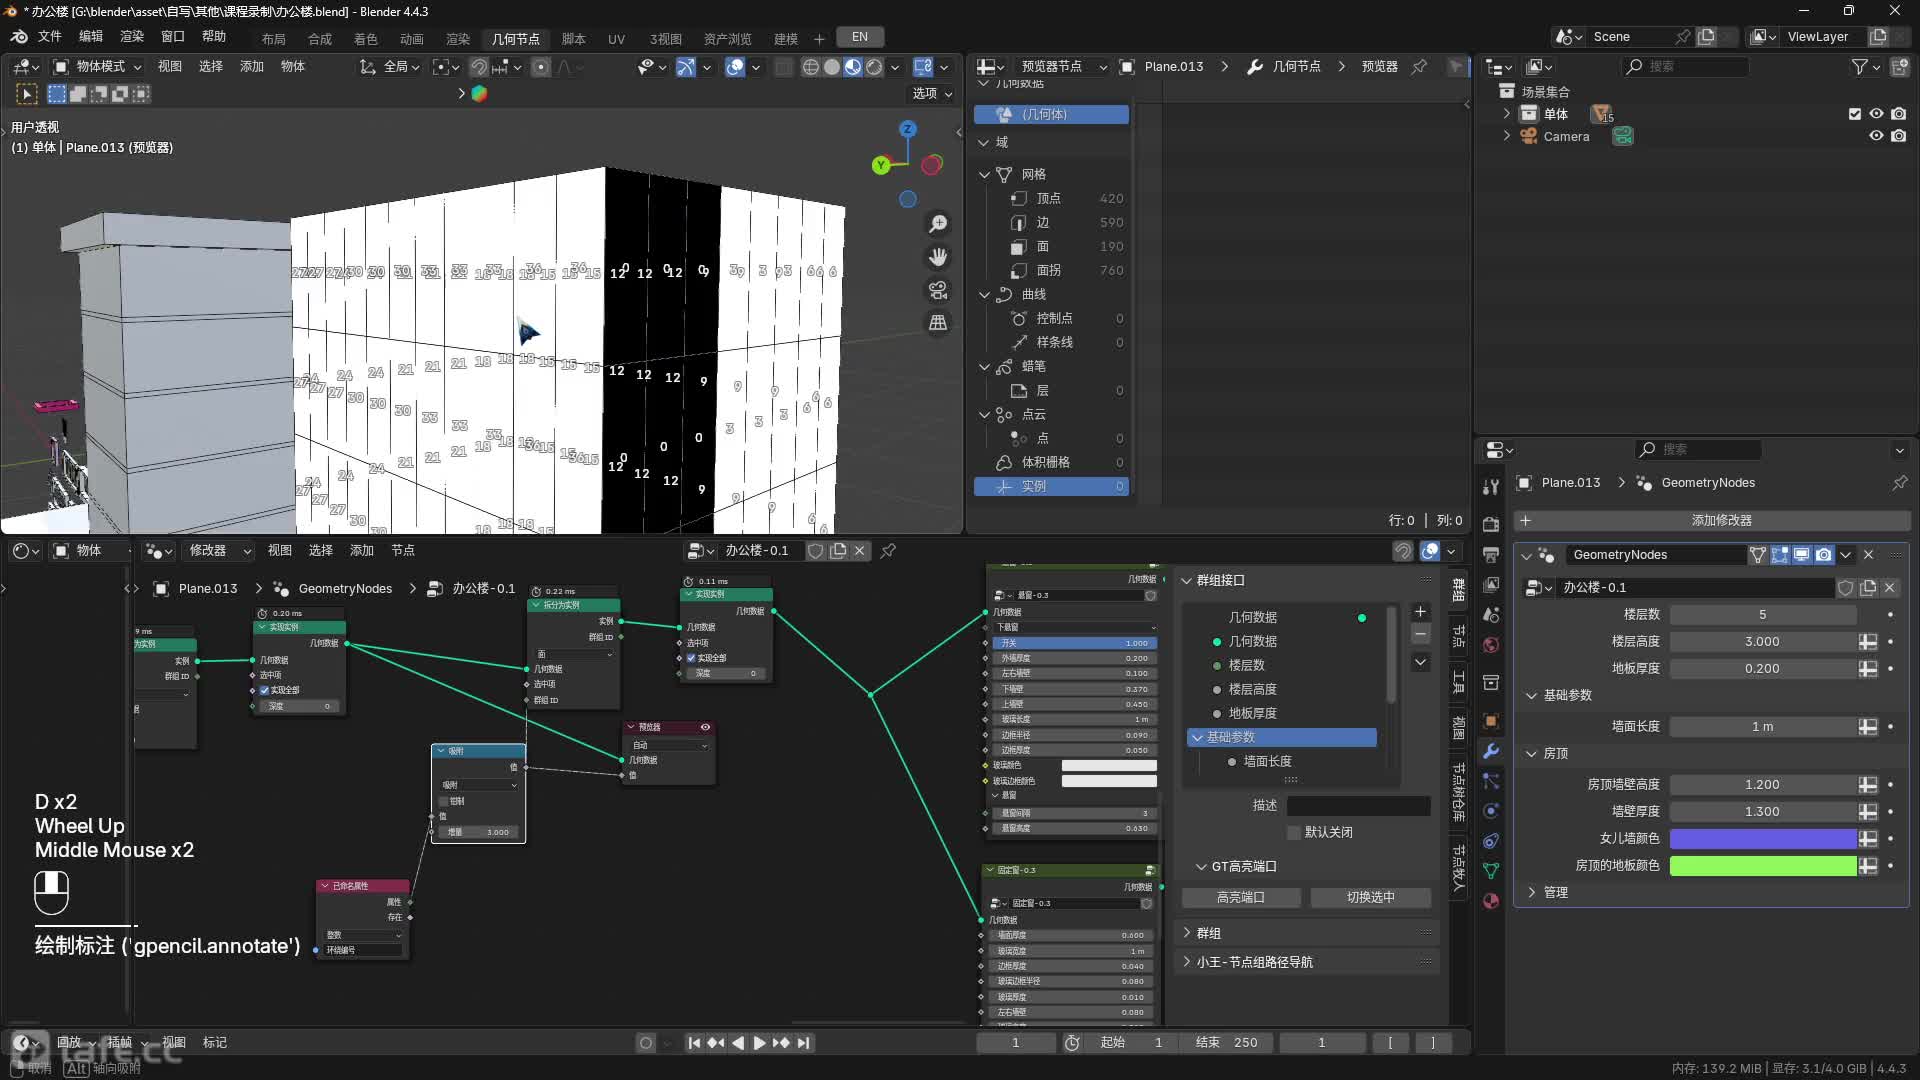Open the Particles properties icon
The image size is (1920, 1080).
pyautogui.click(x=1491, y=781)
